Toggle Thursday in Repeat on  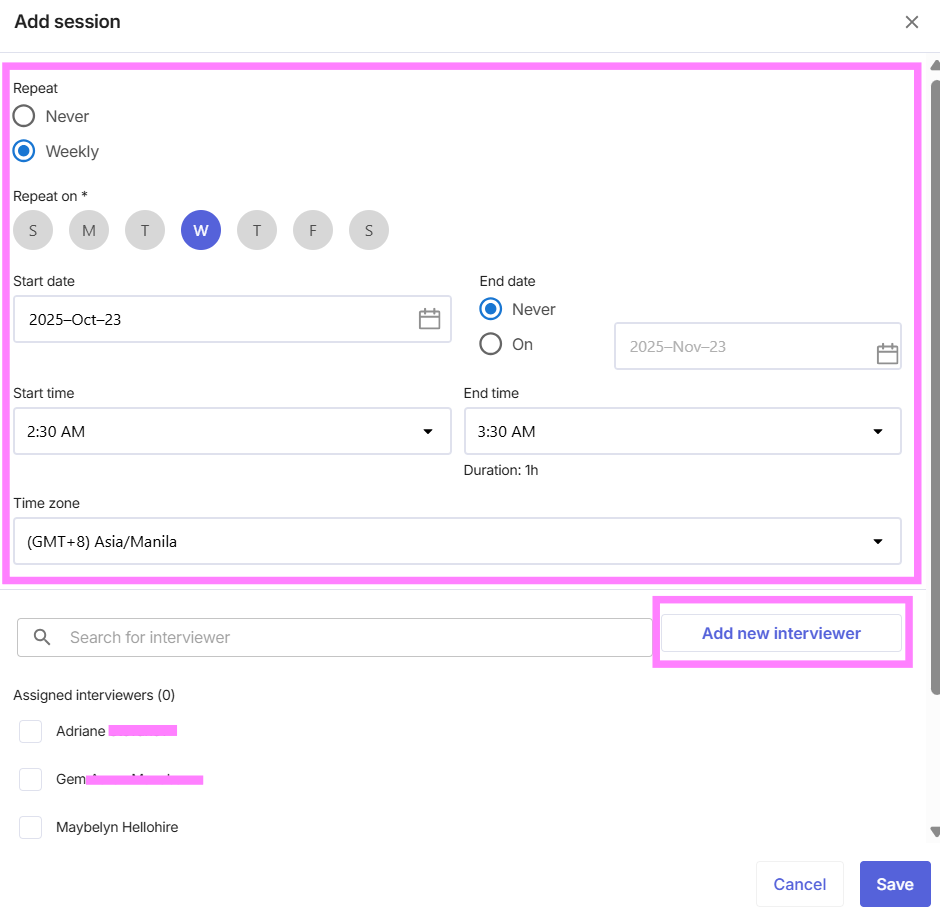pyautogui.click(x=257, y=230)
